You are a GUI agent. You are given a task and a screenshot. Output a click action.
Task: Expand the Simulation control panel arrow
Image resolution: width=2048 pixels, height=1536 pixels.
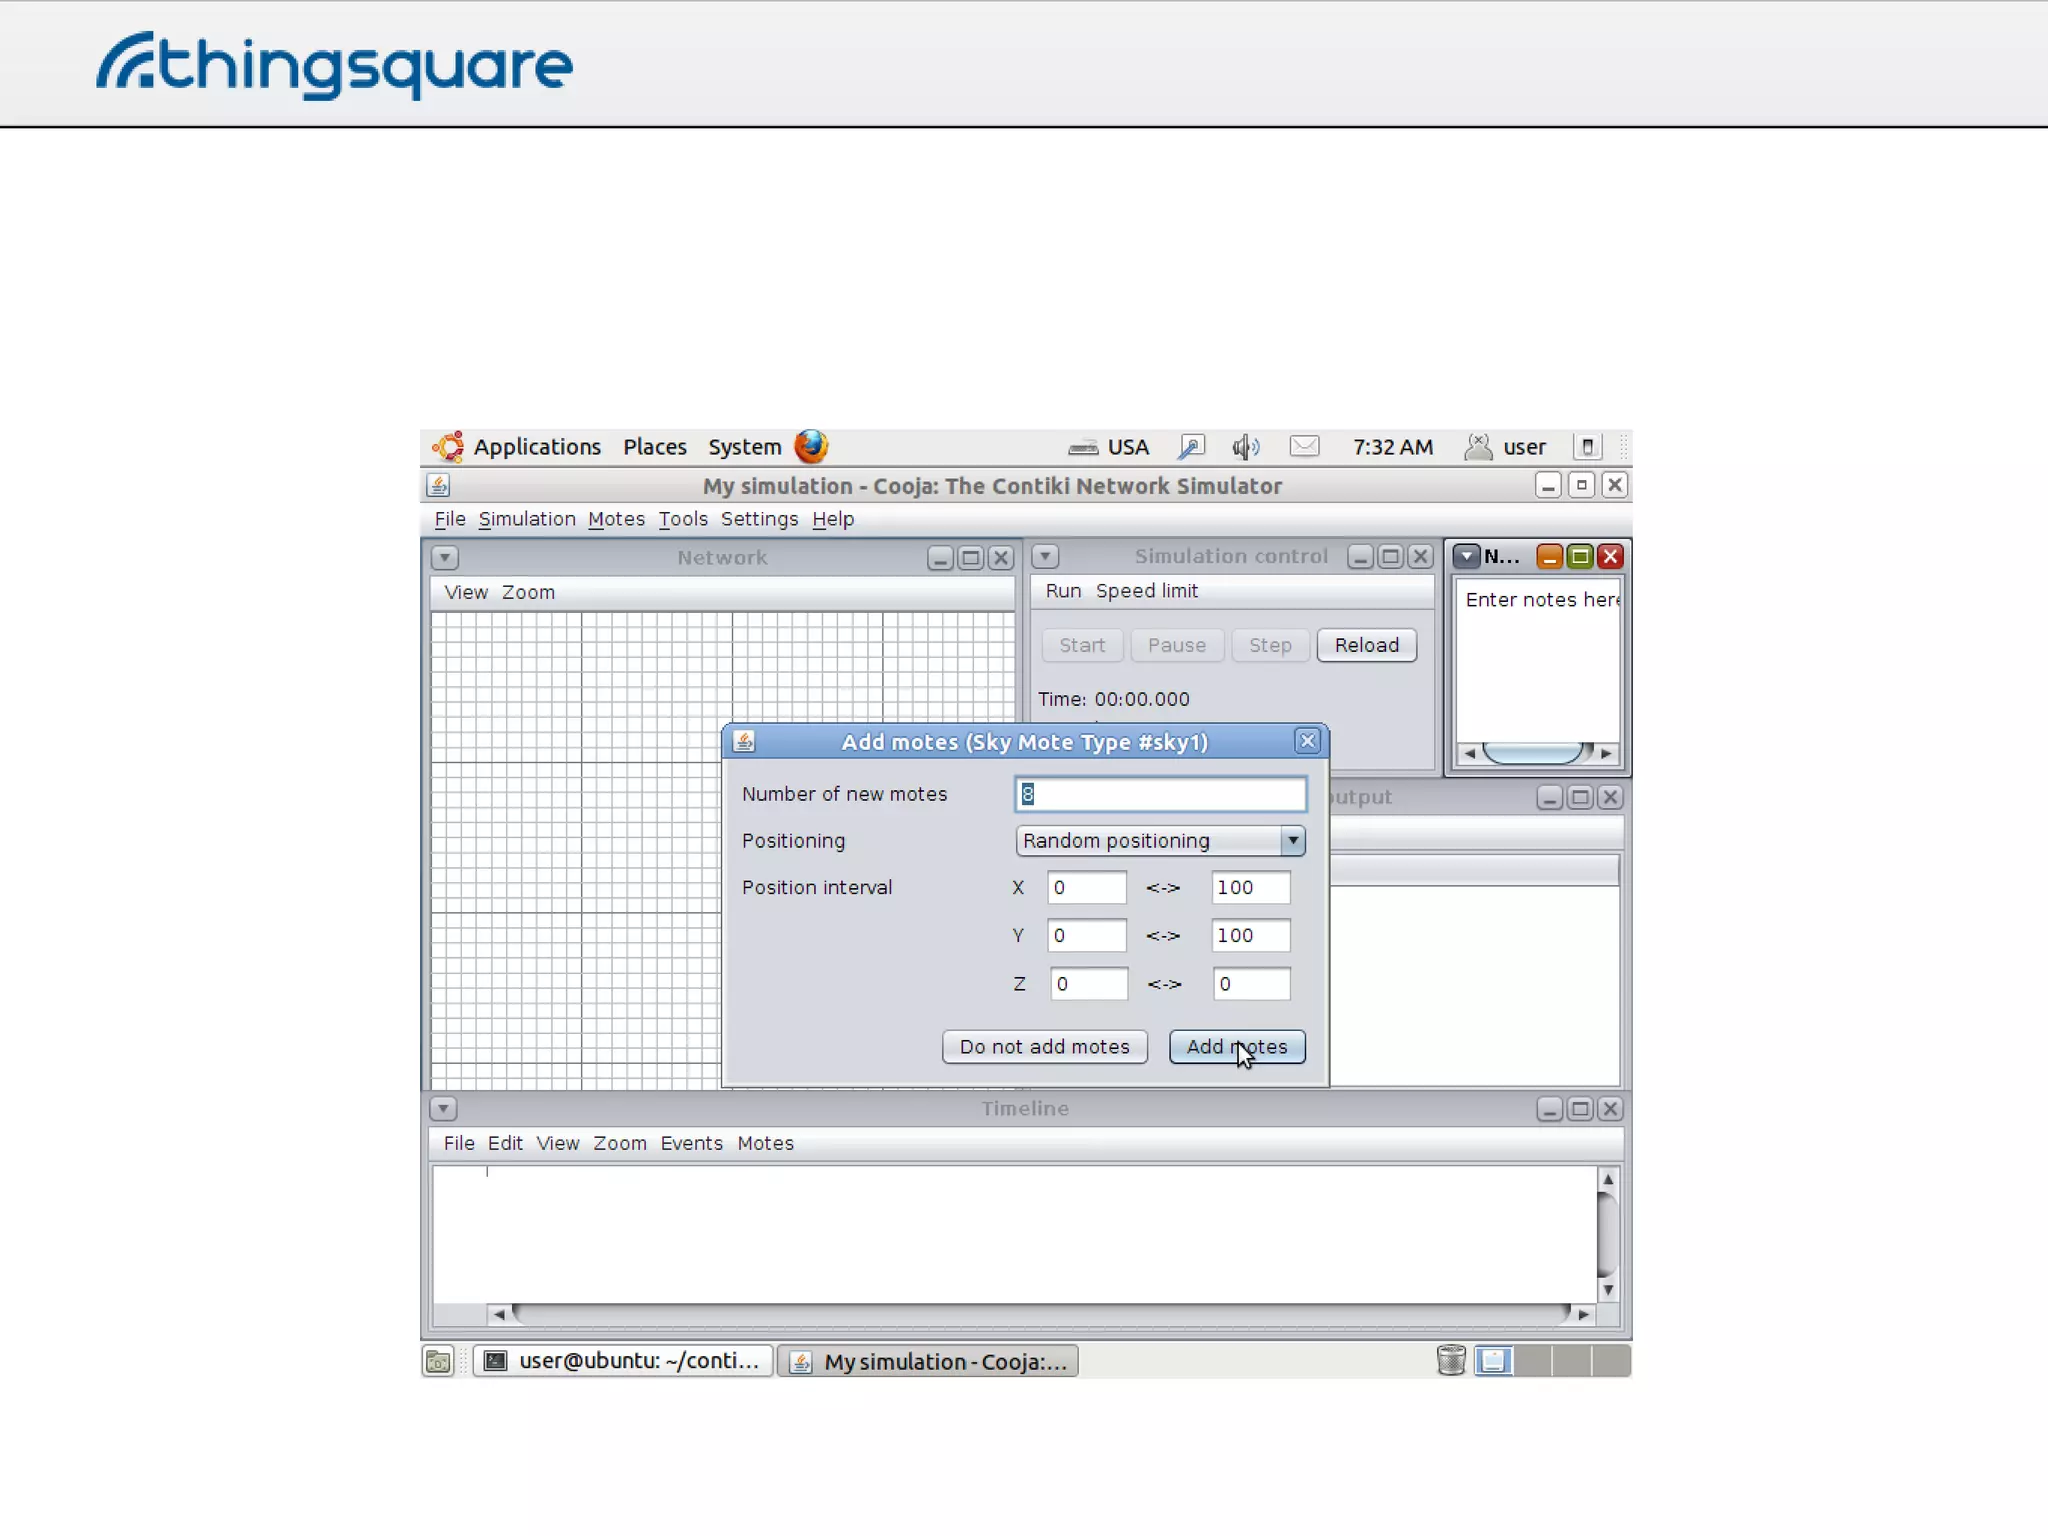click(x=1045, y=556)
